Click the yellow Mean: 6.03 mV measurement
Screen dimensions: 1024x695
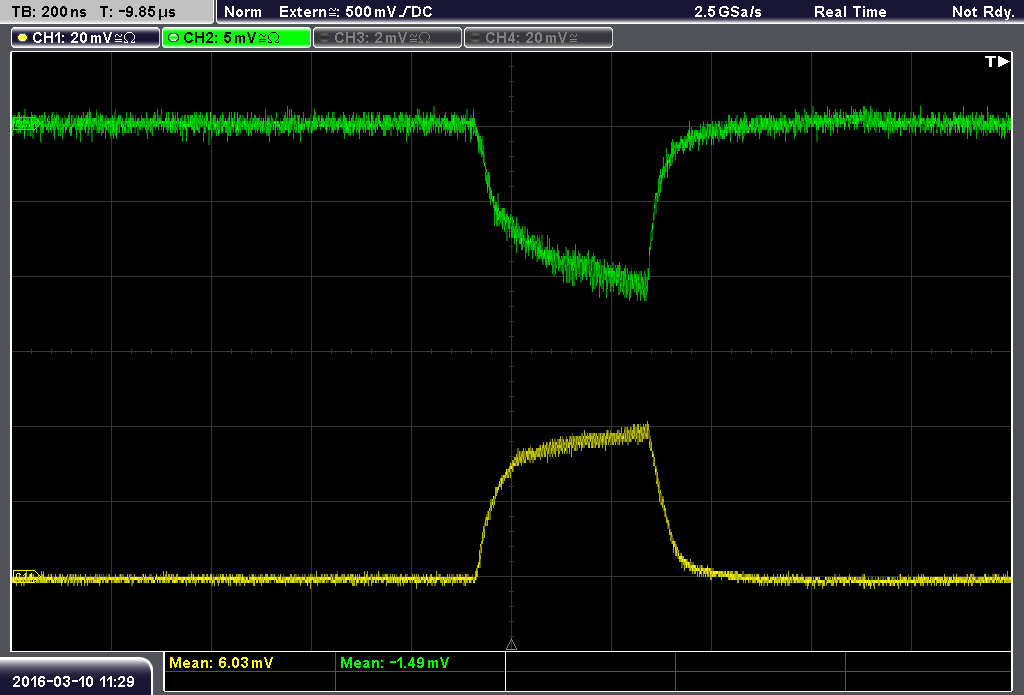click(x=221, y=663)
